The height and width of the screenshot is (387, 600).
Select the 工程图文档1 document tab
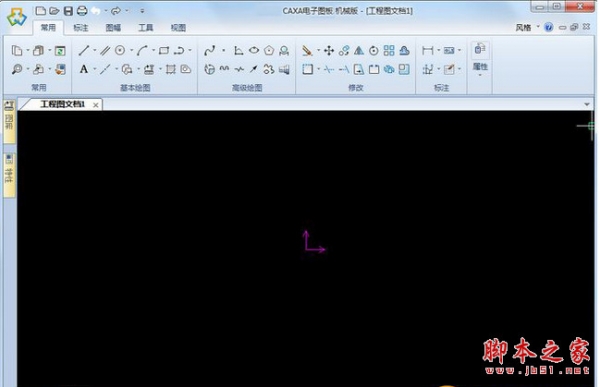tap(62, 104)
